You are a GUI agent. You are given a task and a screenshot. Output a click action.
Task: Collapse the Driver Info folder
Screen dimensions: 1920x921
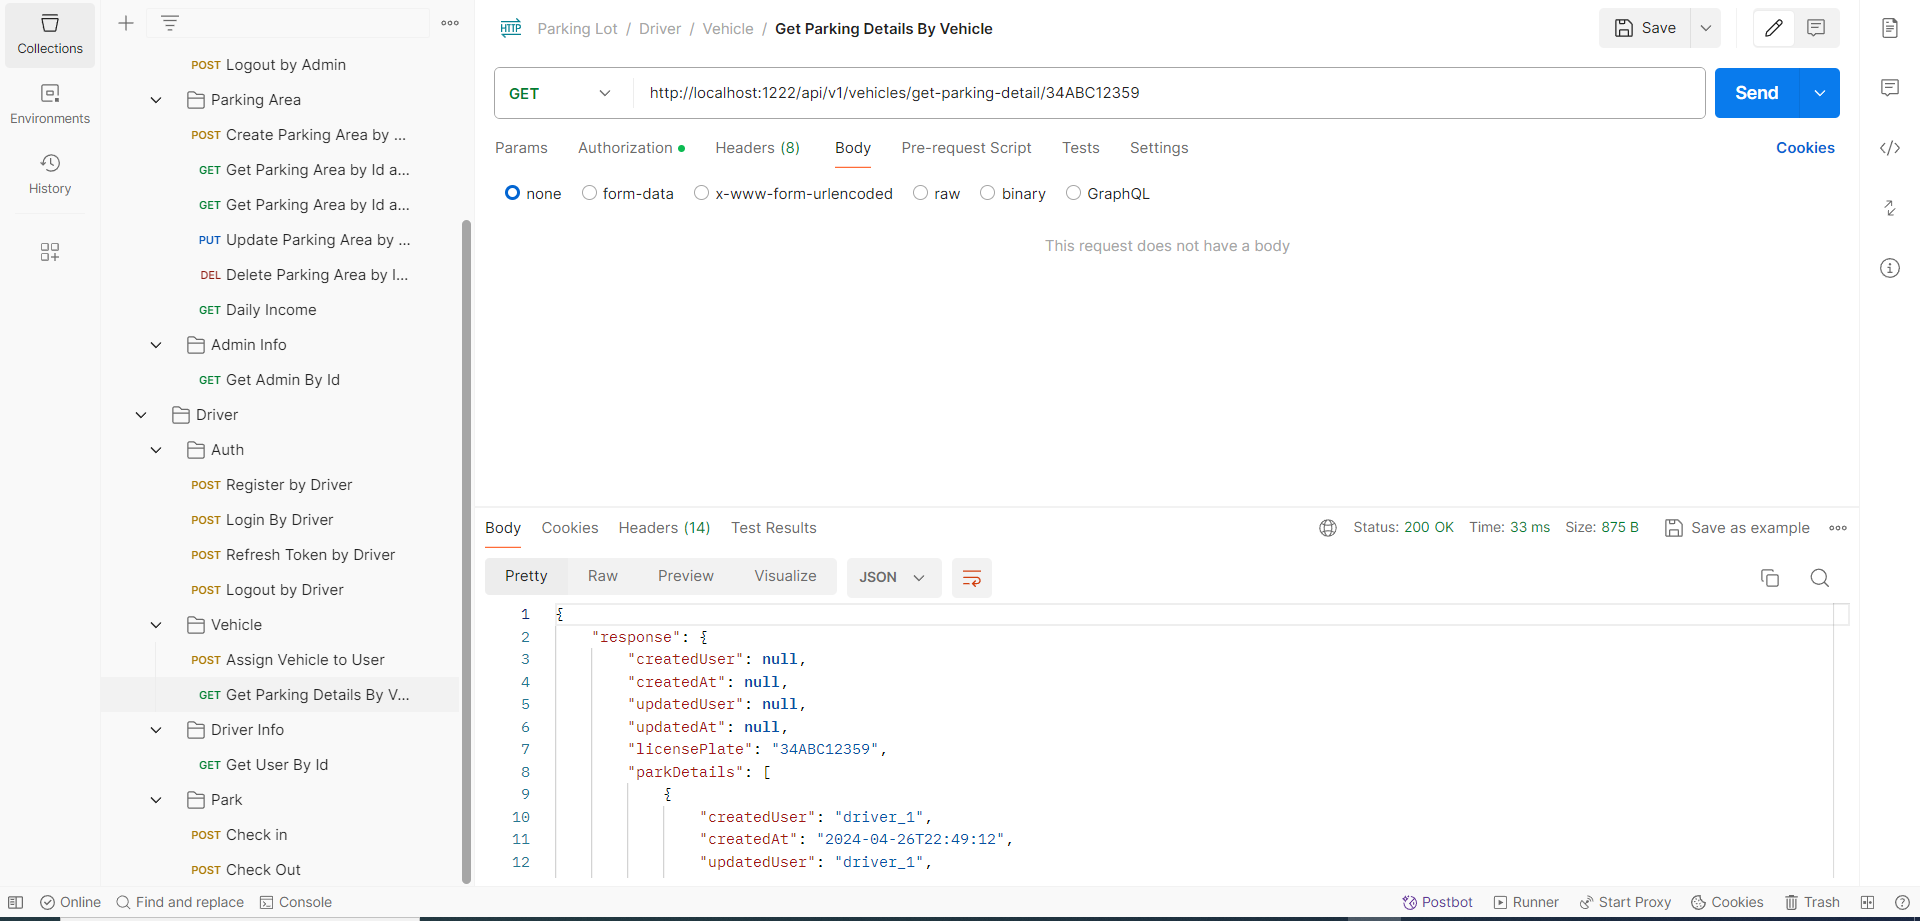156,730
